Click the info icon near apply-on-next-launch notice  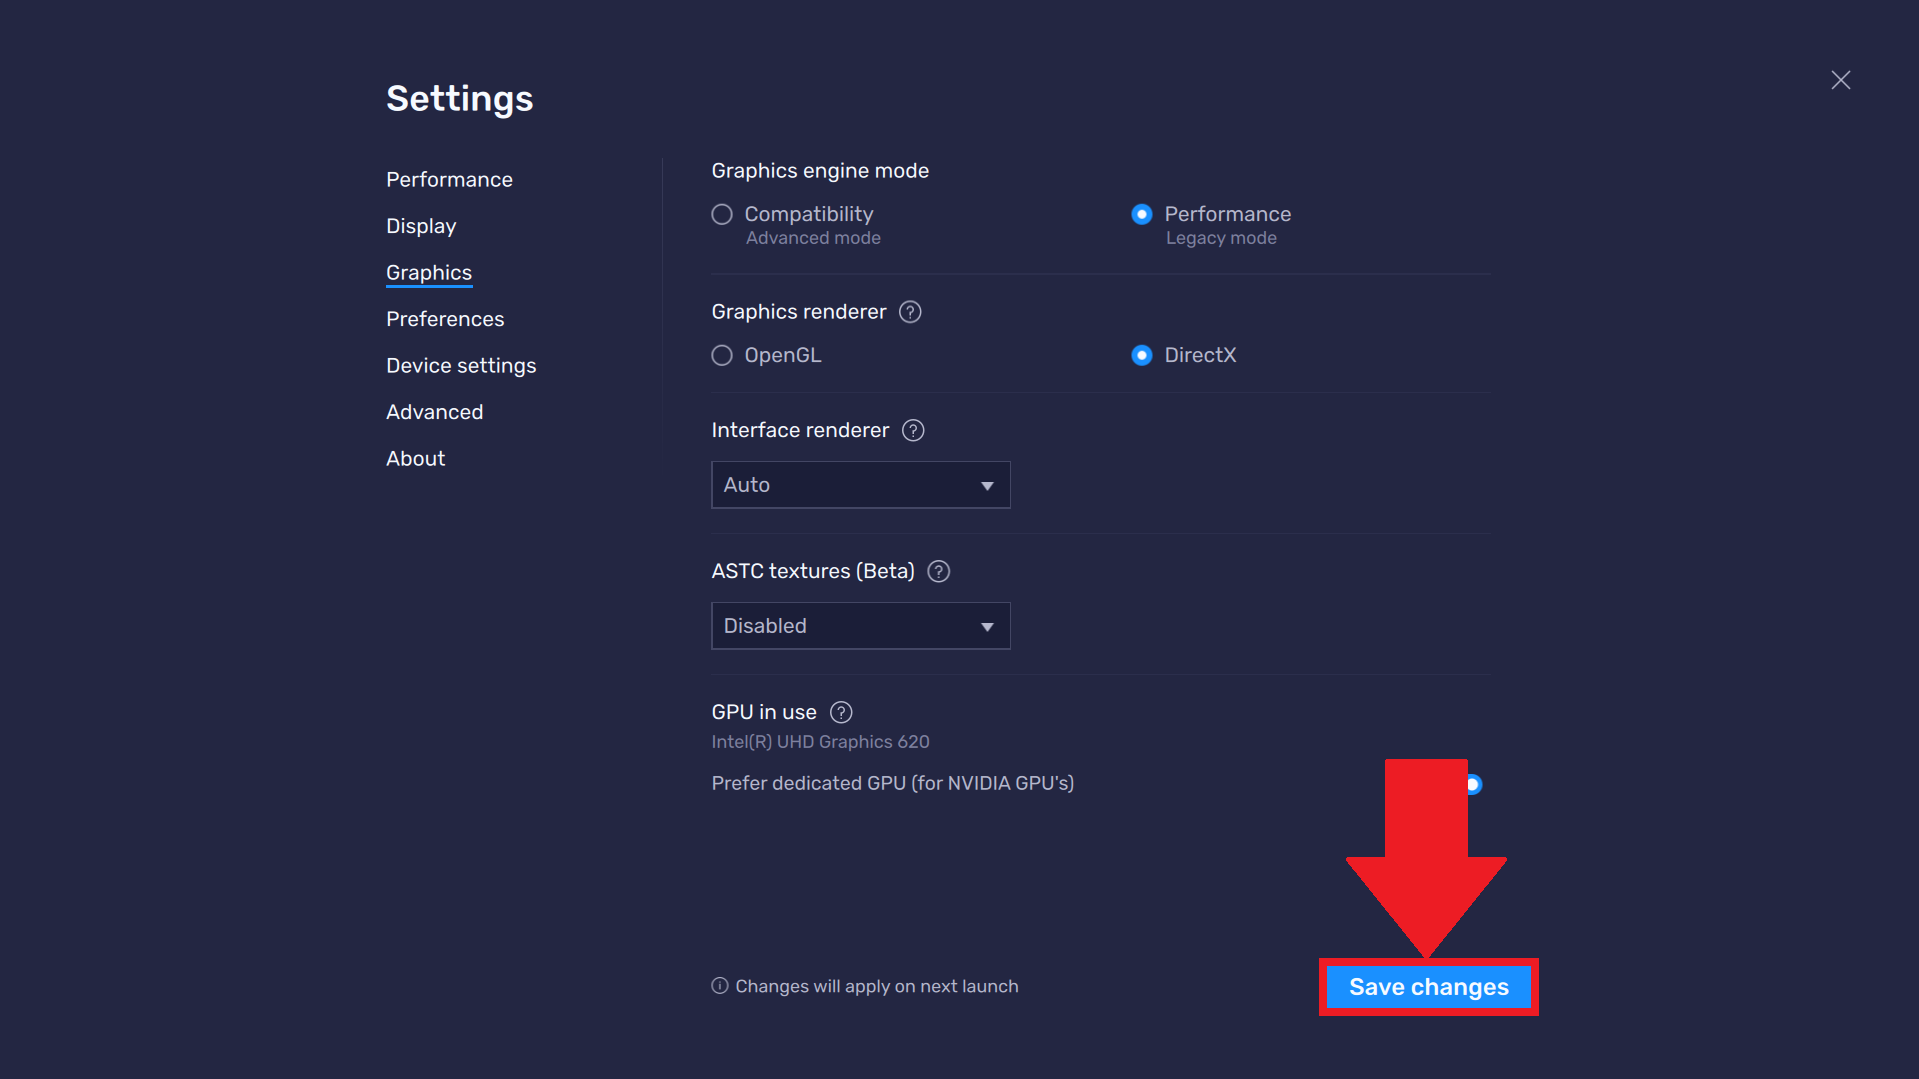[719, 986]
